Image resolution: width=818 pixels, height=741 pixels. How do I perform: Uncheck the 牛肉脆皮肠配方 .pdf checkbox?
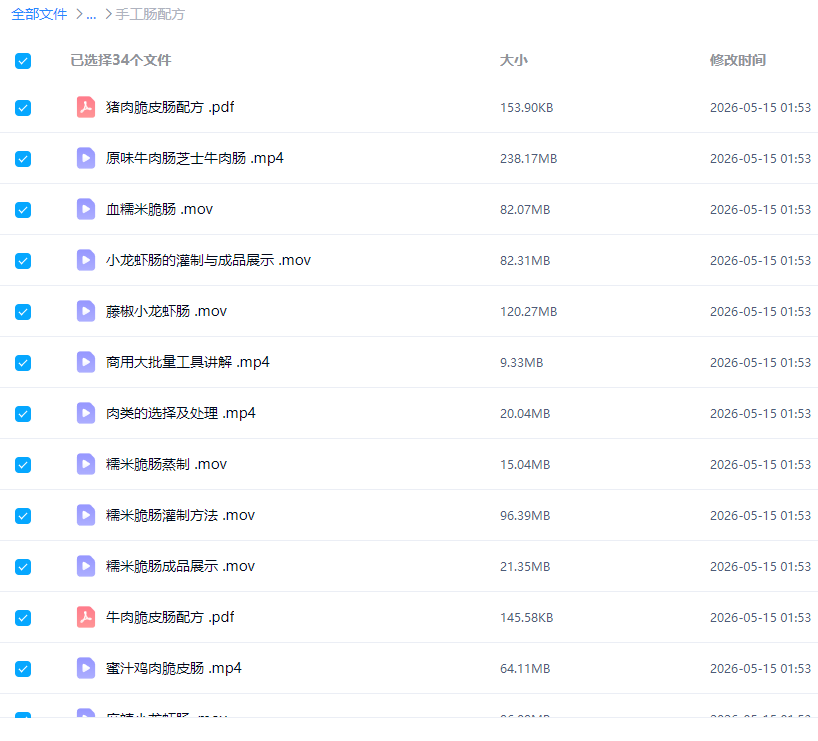(23, 618)
